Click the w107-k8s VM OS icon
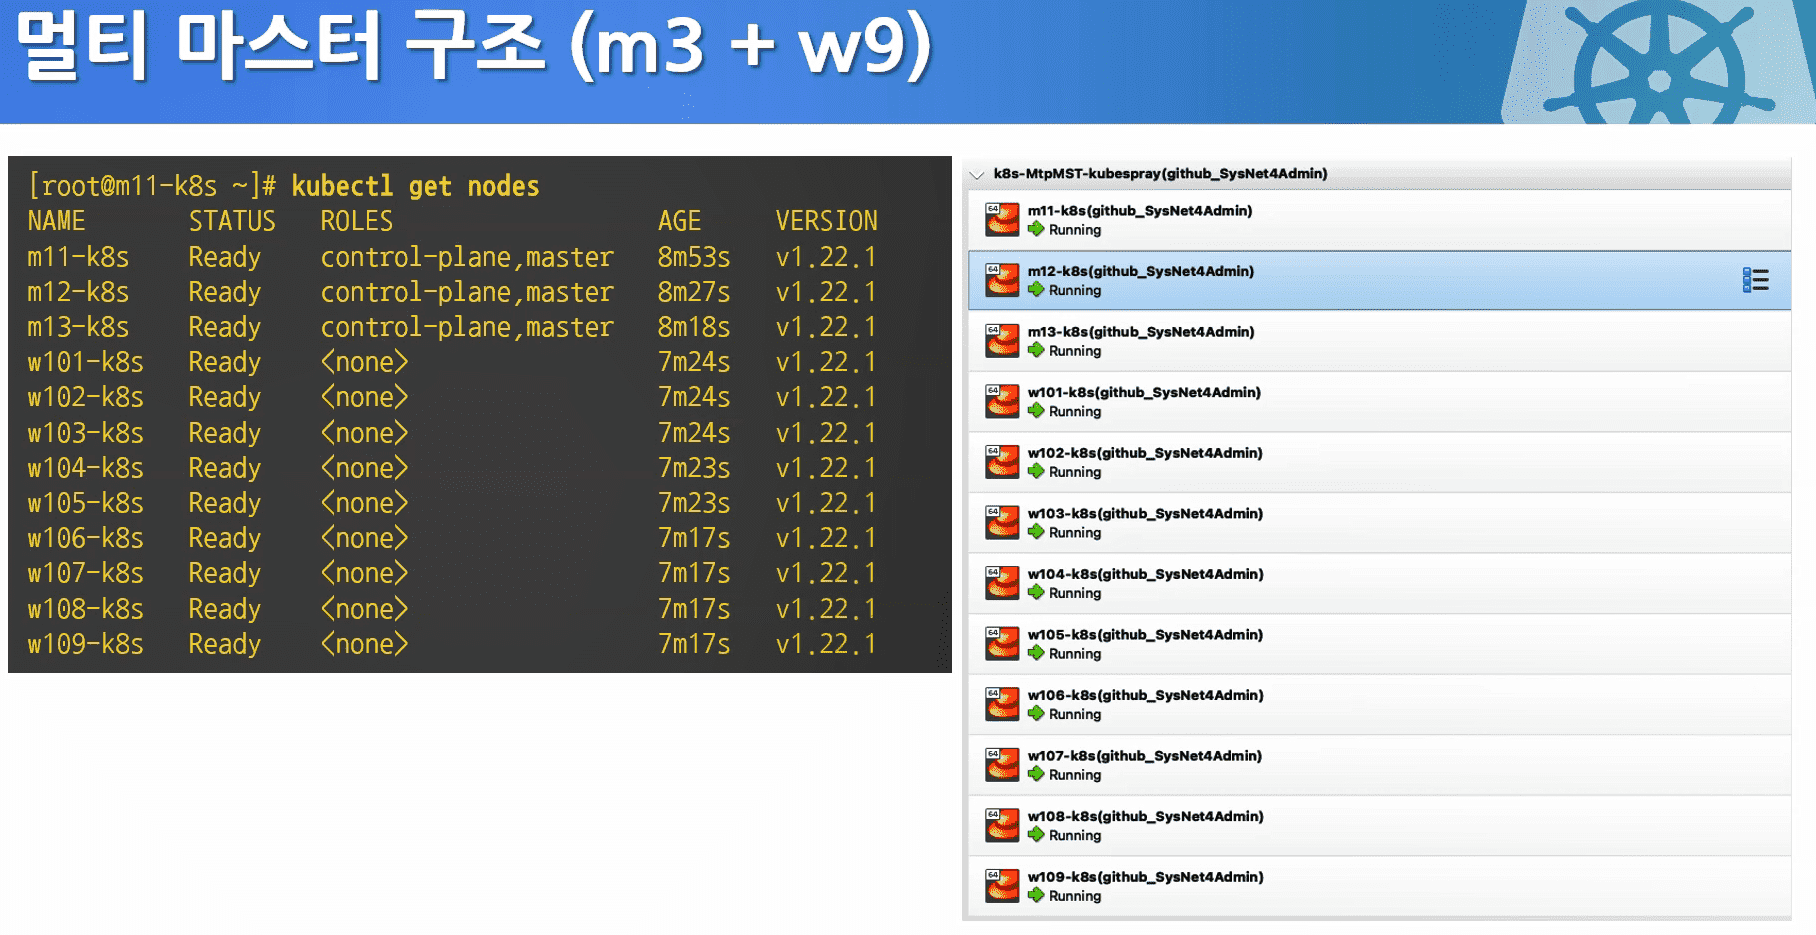This screenshot has height=935, width=1816. pos(1002,765)
